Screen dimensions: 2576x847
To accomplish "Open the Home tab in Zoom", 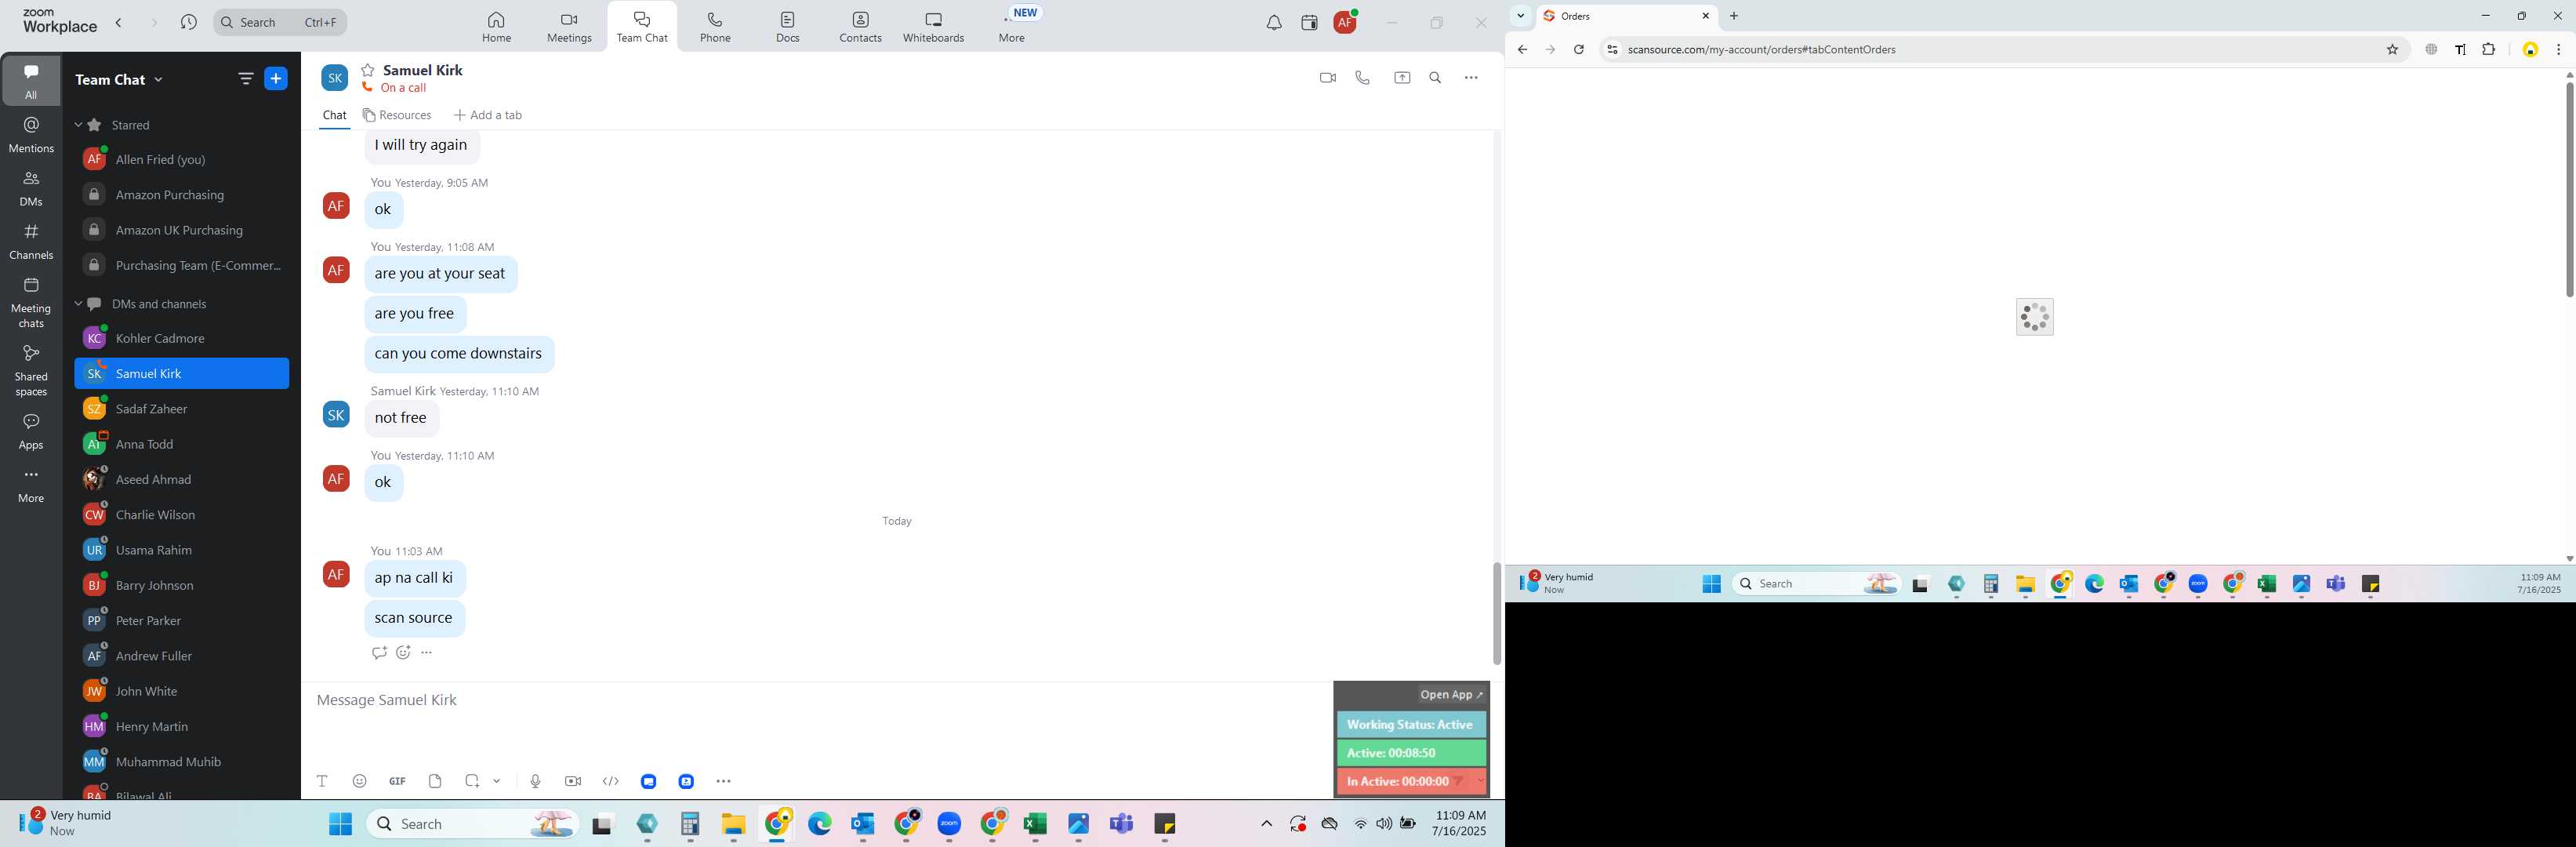I will point(496,27).
